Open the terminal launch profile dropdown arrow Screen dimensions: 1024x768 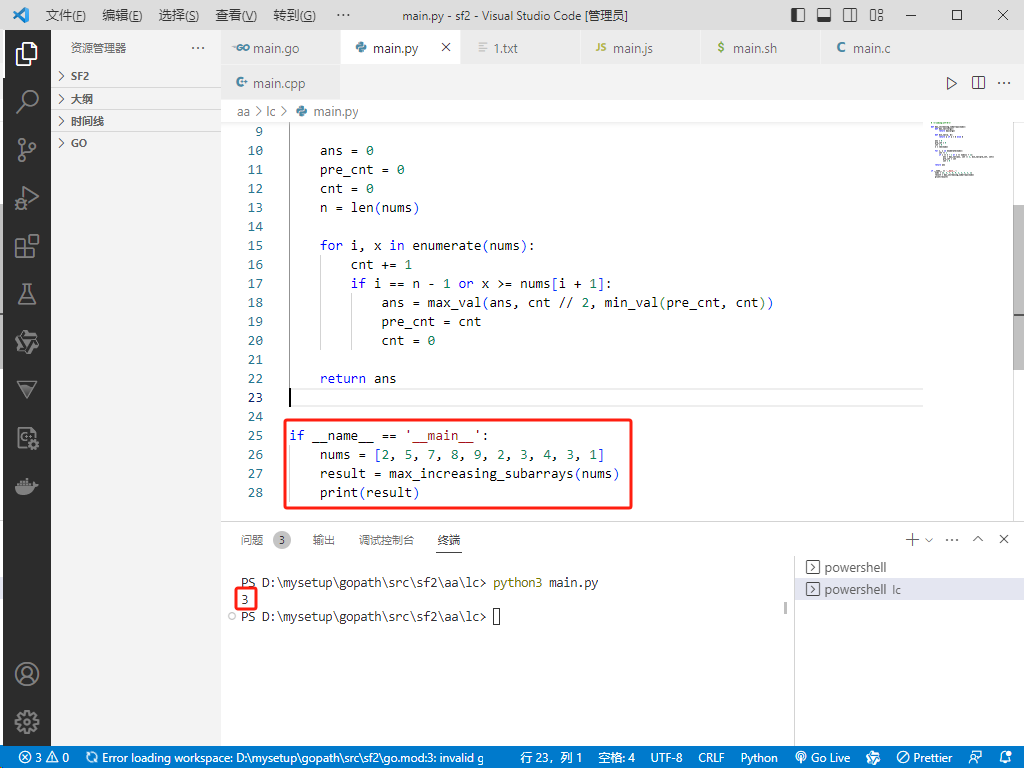[929, 540]
